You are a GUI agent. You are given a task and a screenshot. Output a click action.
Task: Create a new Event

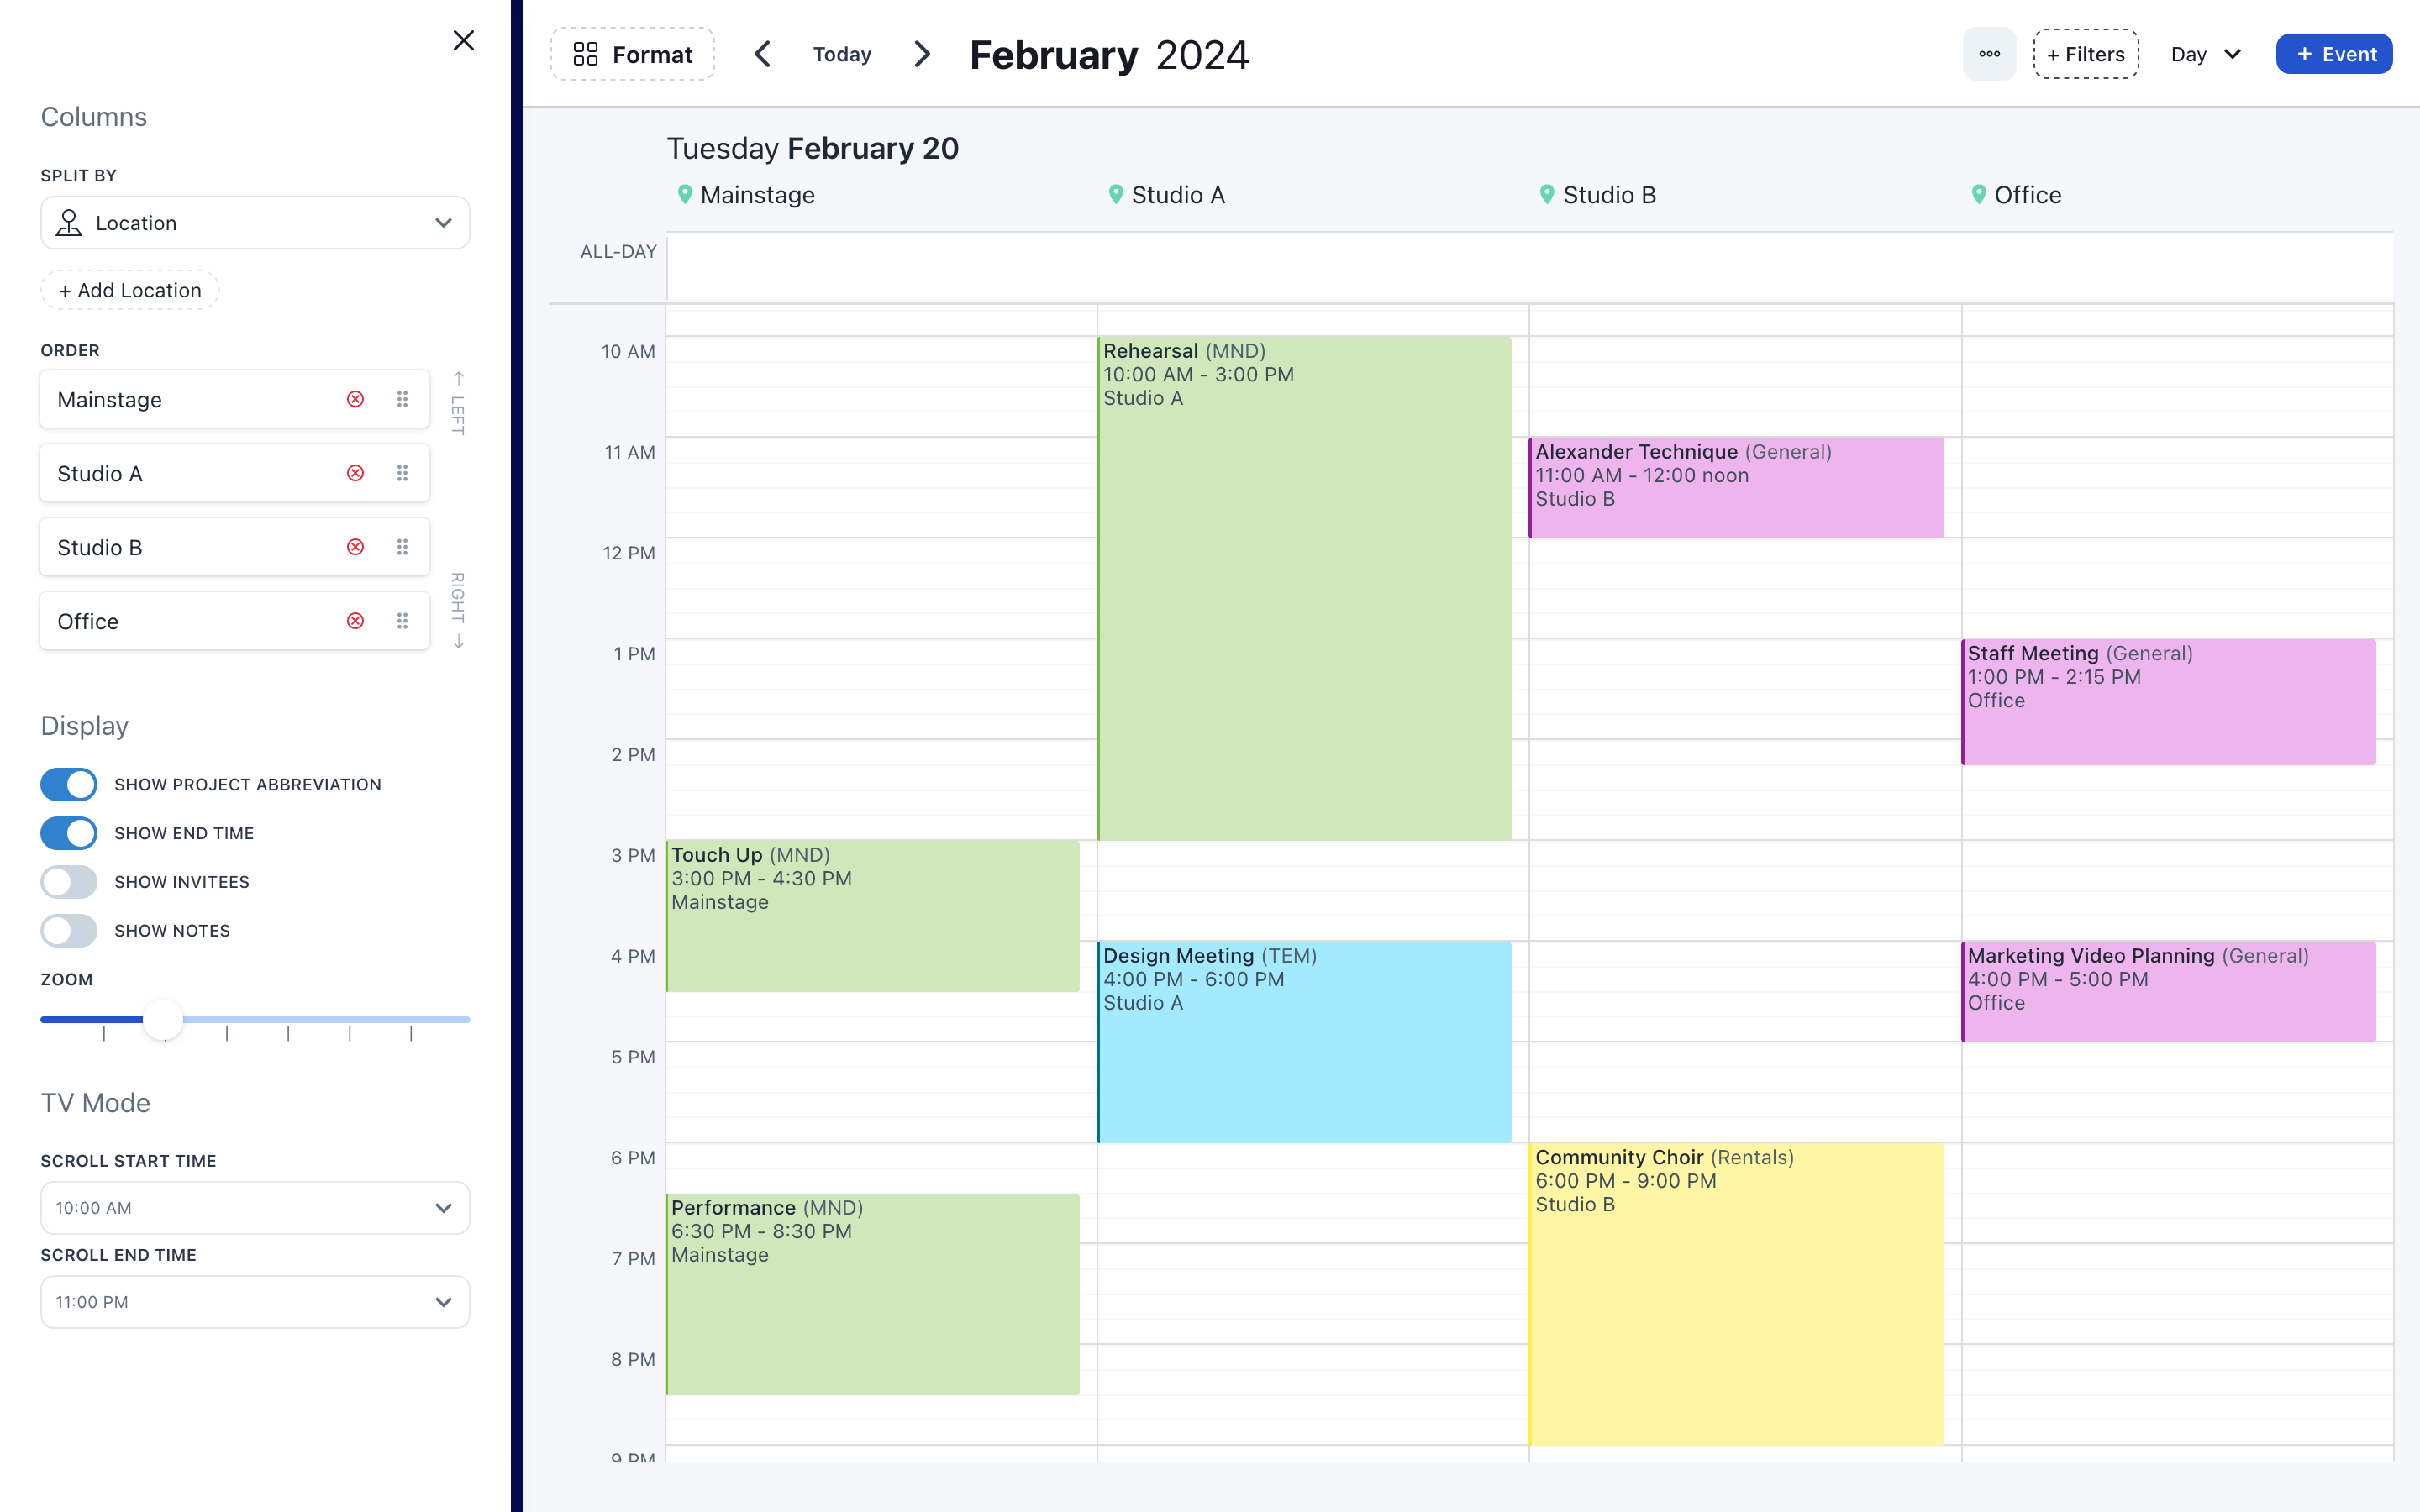2334,54
